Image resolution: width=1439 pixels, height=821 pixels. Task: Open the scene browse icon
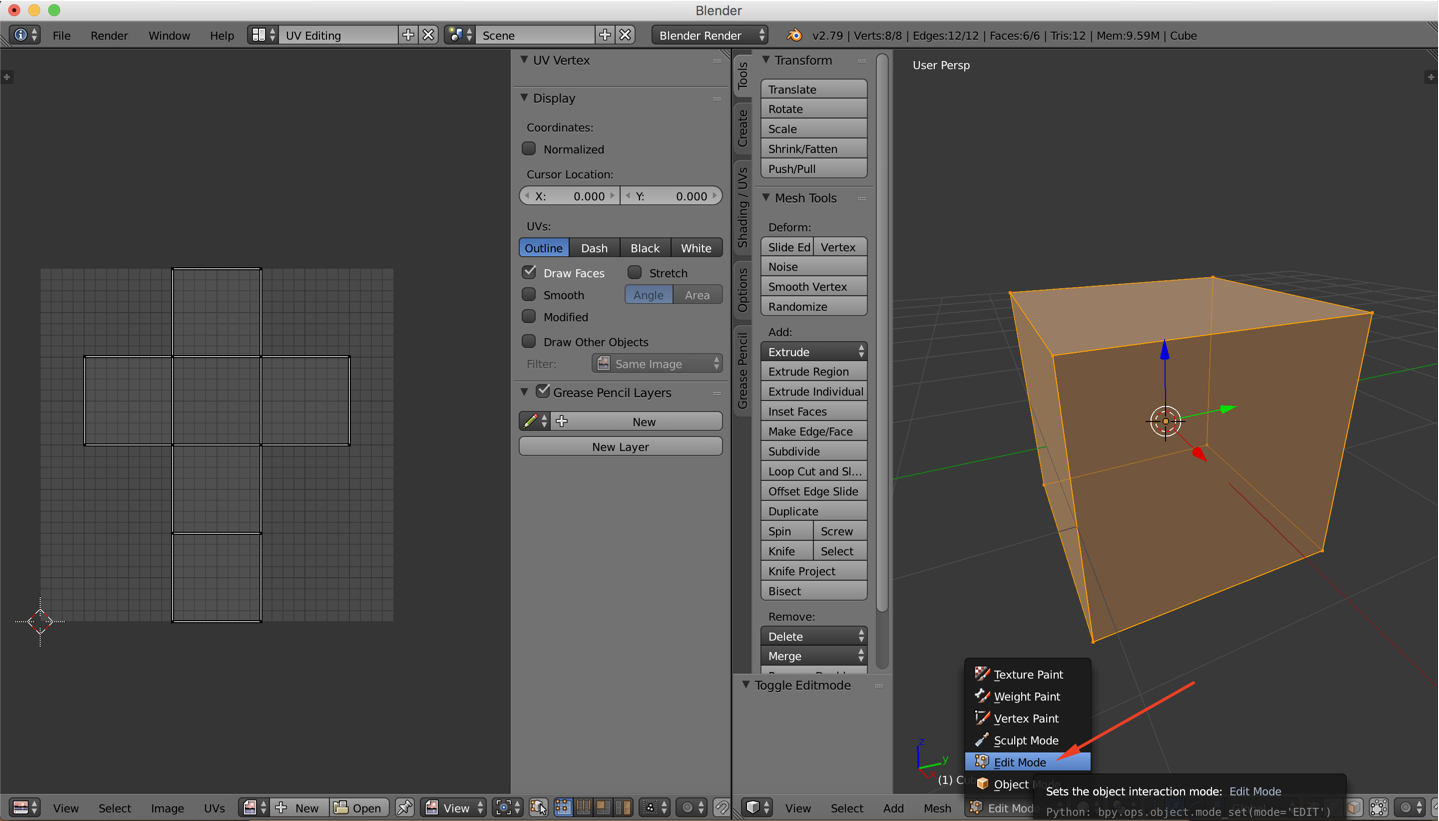(460, 35)
